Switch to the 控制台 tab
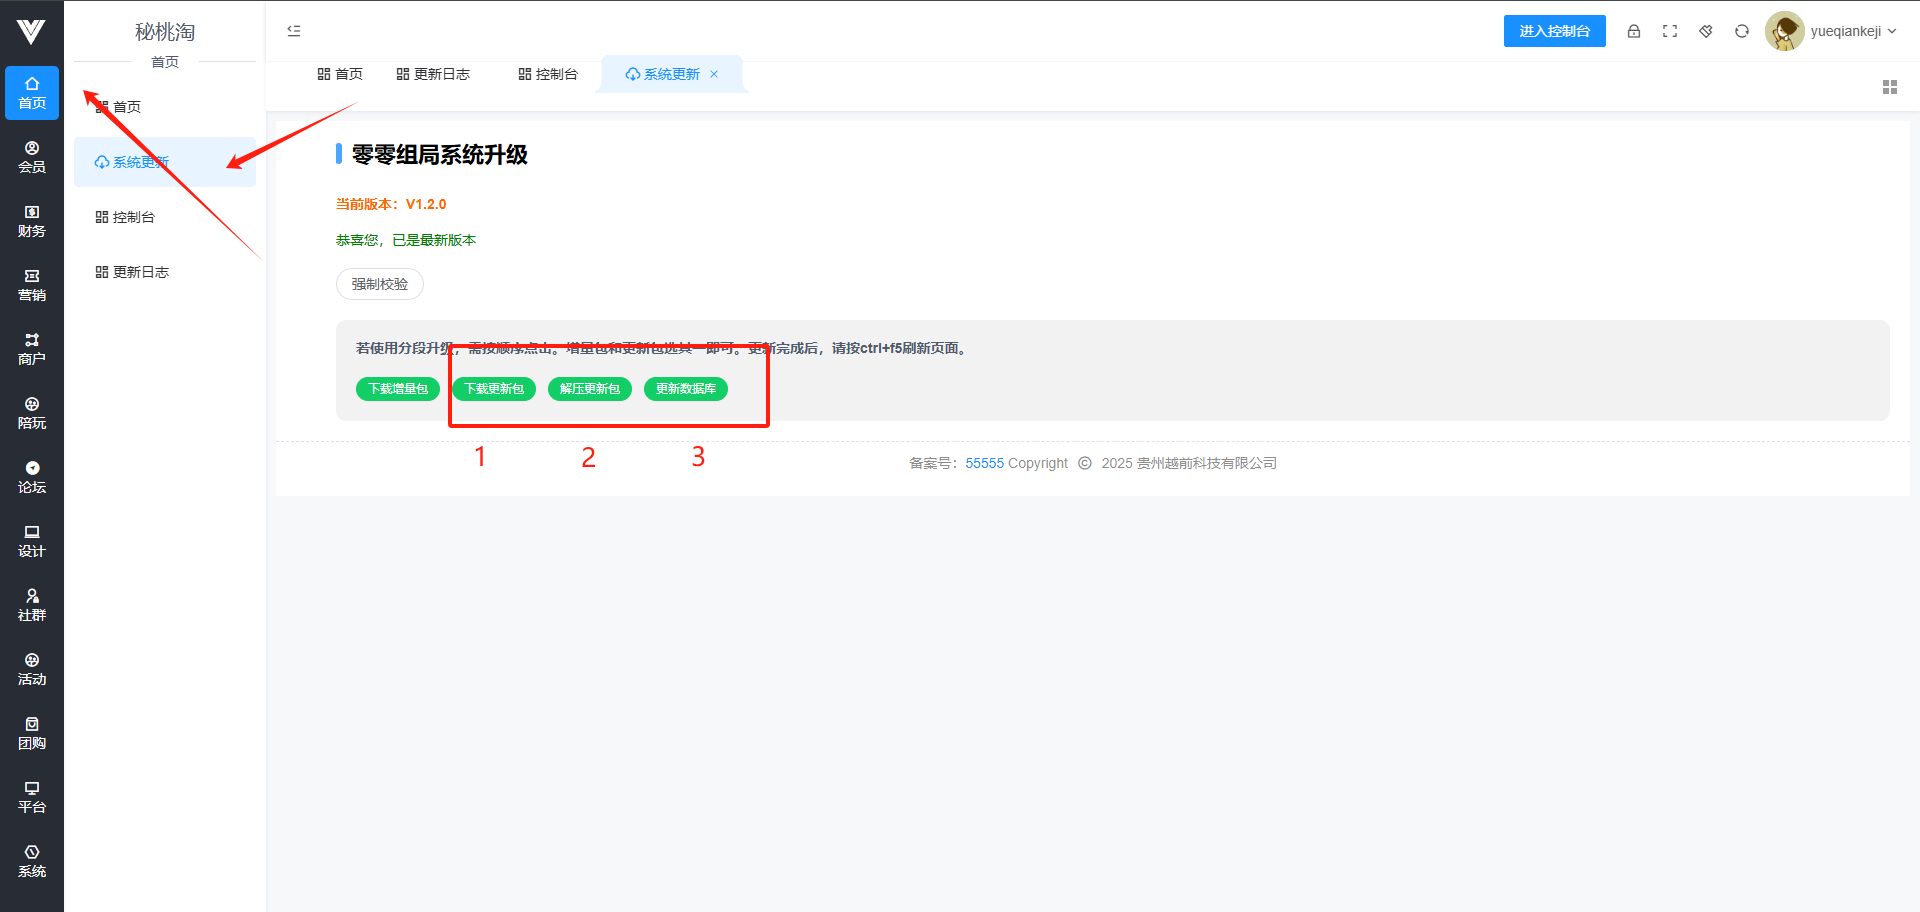Viewport: 1920px width, 912px height. (x=548, y=74)
